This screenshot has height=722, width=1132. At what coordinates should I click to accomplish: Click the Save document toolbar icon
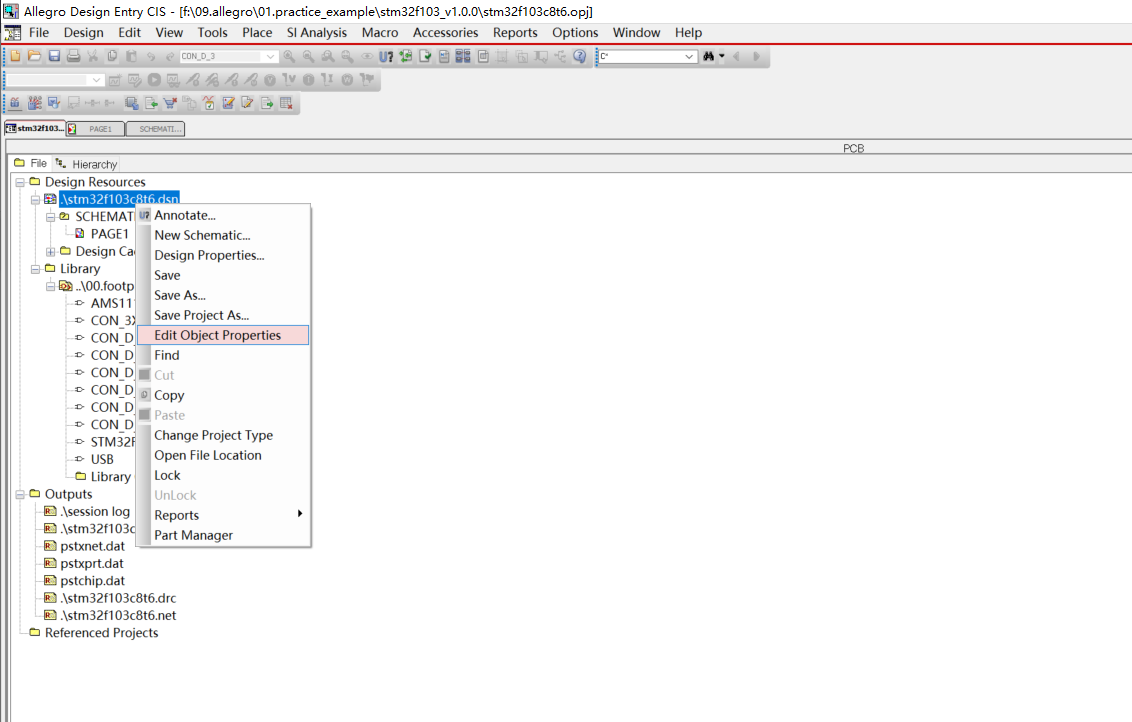(x=54, y=57)
